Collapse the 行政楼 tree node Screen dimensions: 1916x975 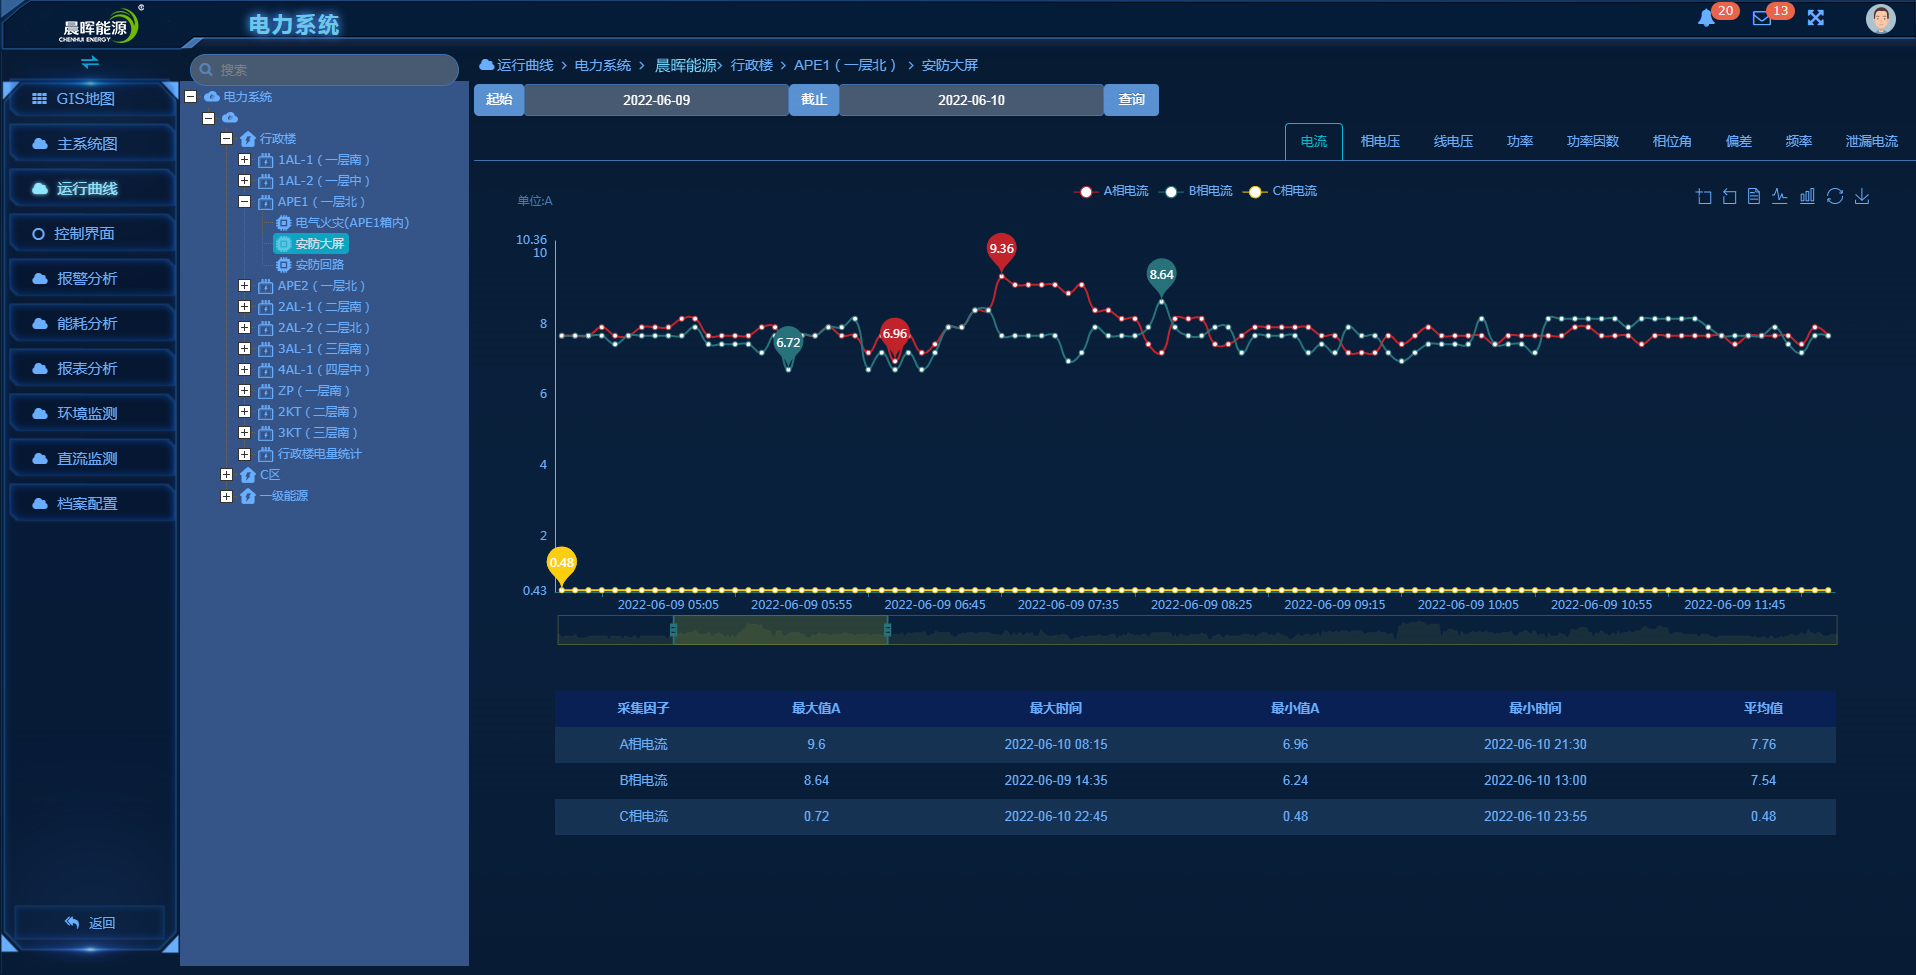click(226, 139)
